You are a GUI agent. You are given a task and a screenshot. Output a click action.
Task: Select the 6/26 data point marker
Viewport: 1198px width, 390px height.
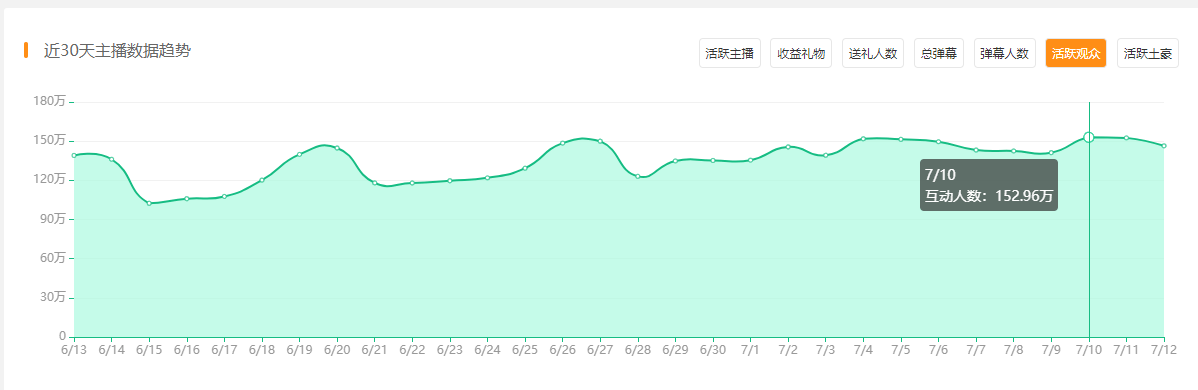pyautogui.click(x=562, y=143)
